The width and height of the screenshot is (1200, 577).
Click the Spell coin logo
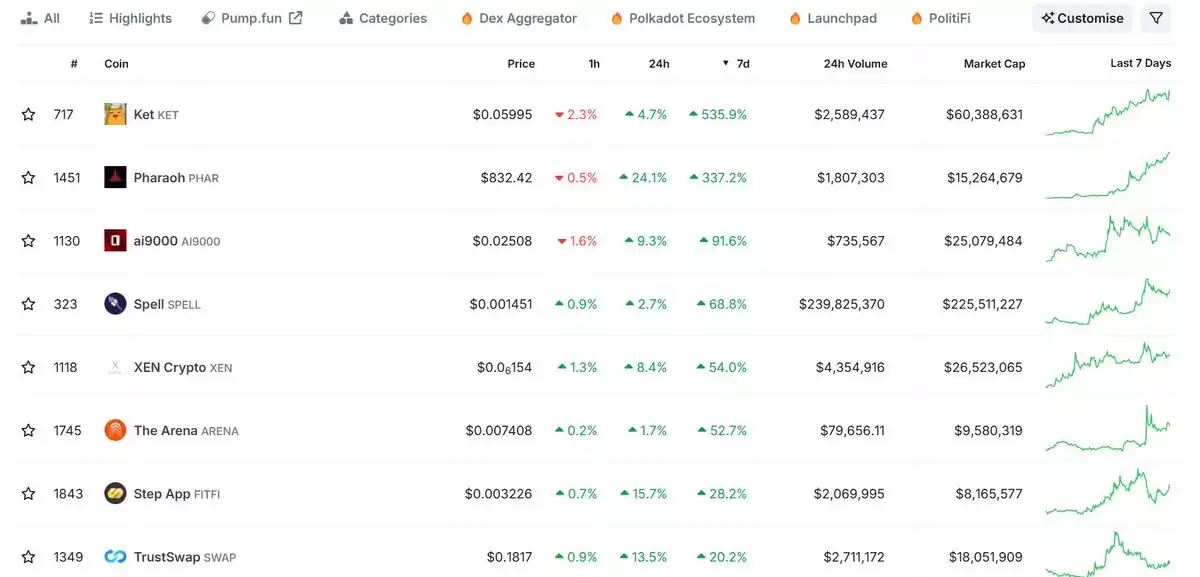[x=115, y=303]
